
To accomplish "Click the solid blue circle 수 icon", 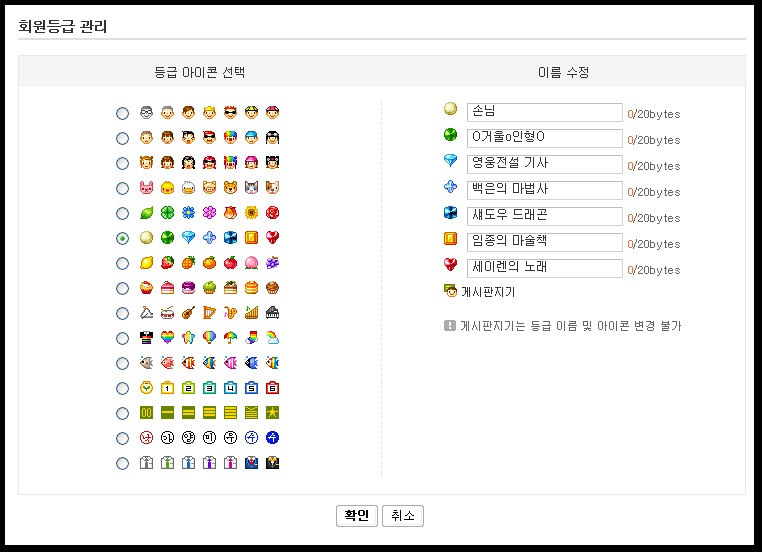I will tap(273, 438).
